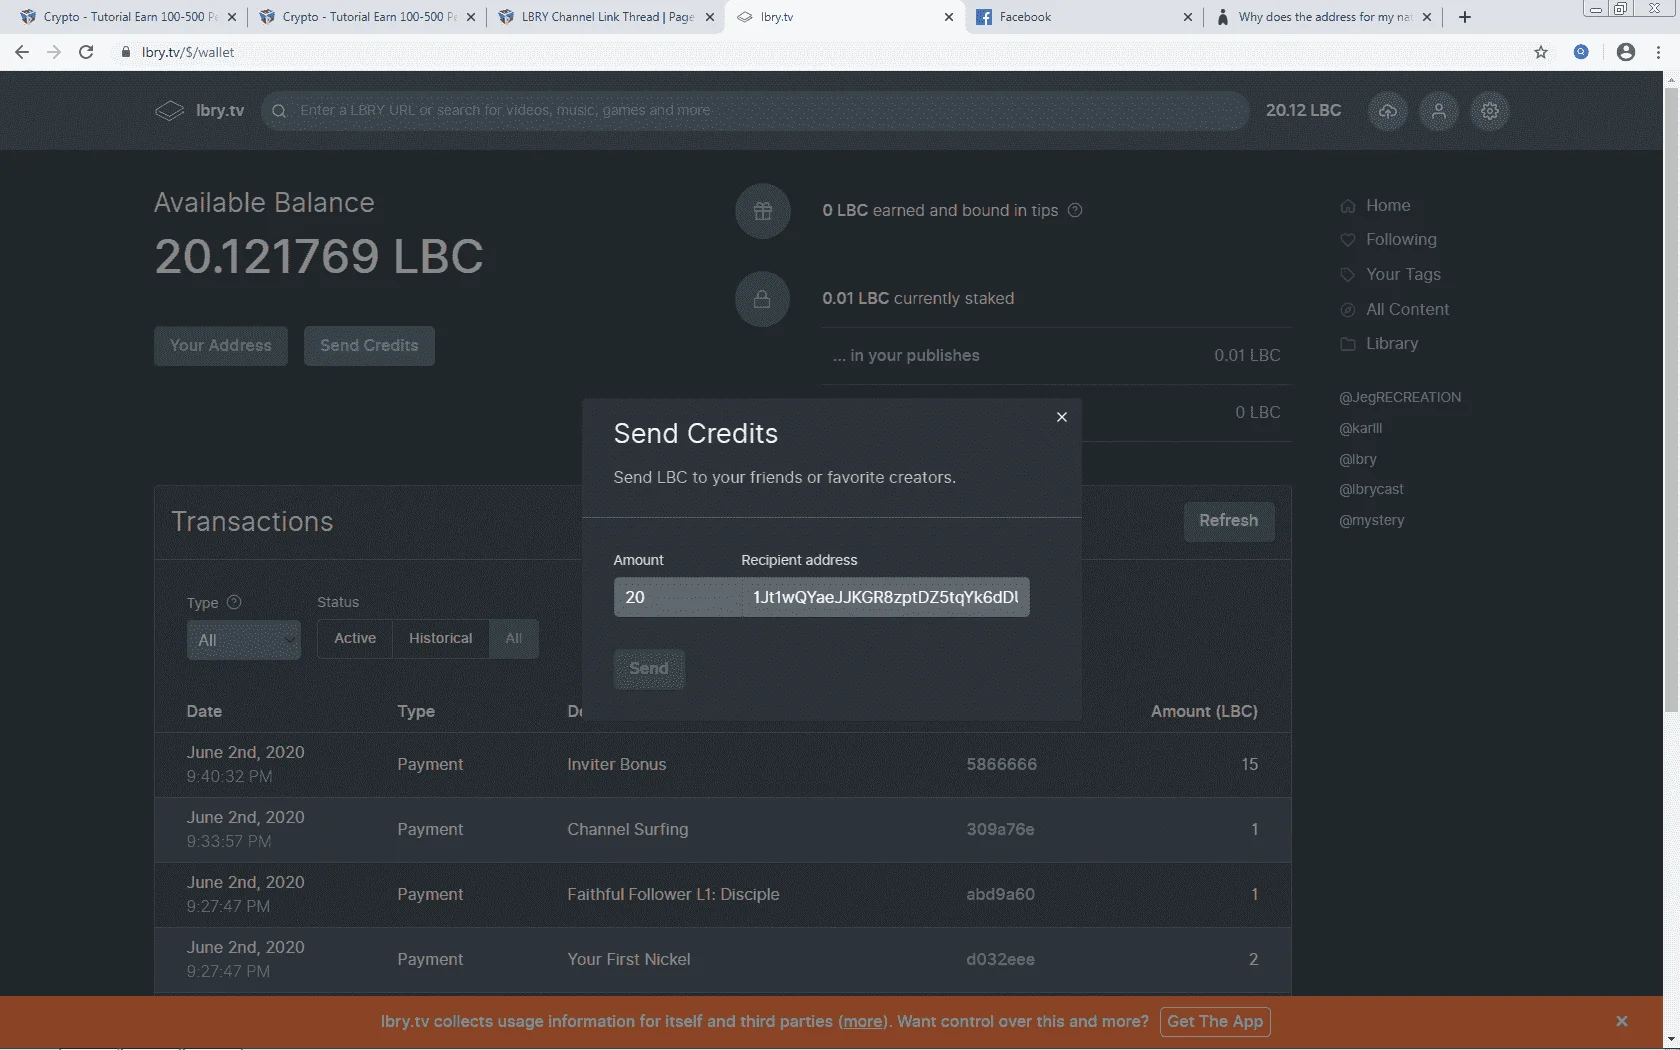Open the account user icon in header
Screen dimensions: 1680x1050
click(x=1439, y=111)
